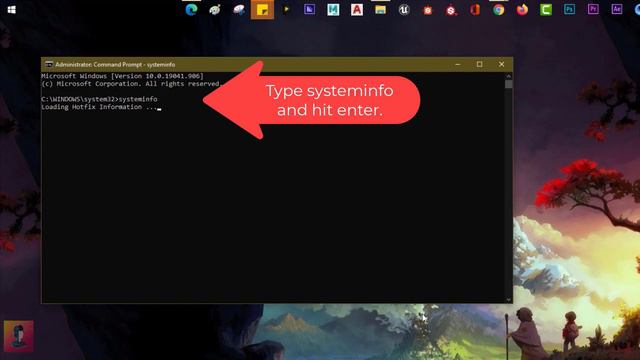Screen dimensions: 640x360
Task: Open File Explorer from the taskbar
Action: coord(380,9)
